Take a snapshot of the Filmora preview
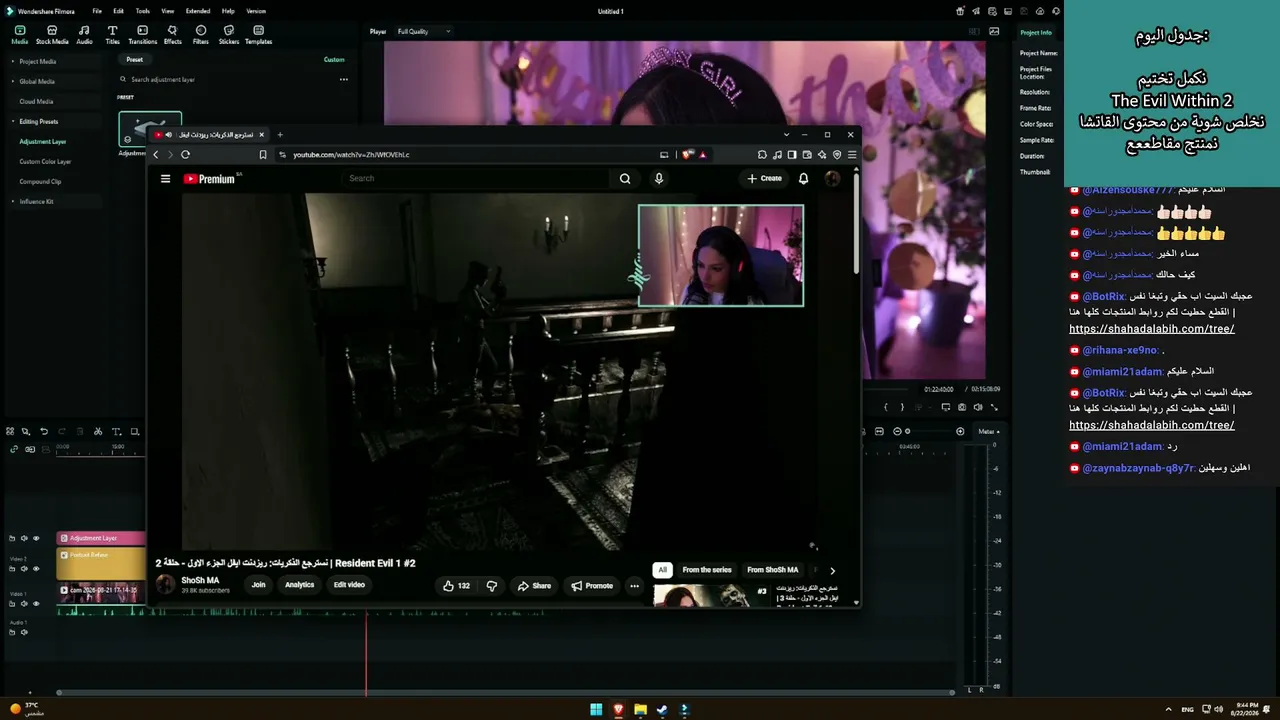The height and width of the screenshot is (720, 1280). [x=962, y=407]
